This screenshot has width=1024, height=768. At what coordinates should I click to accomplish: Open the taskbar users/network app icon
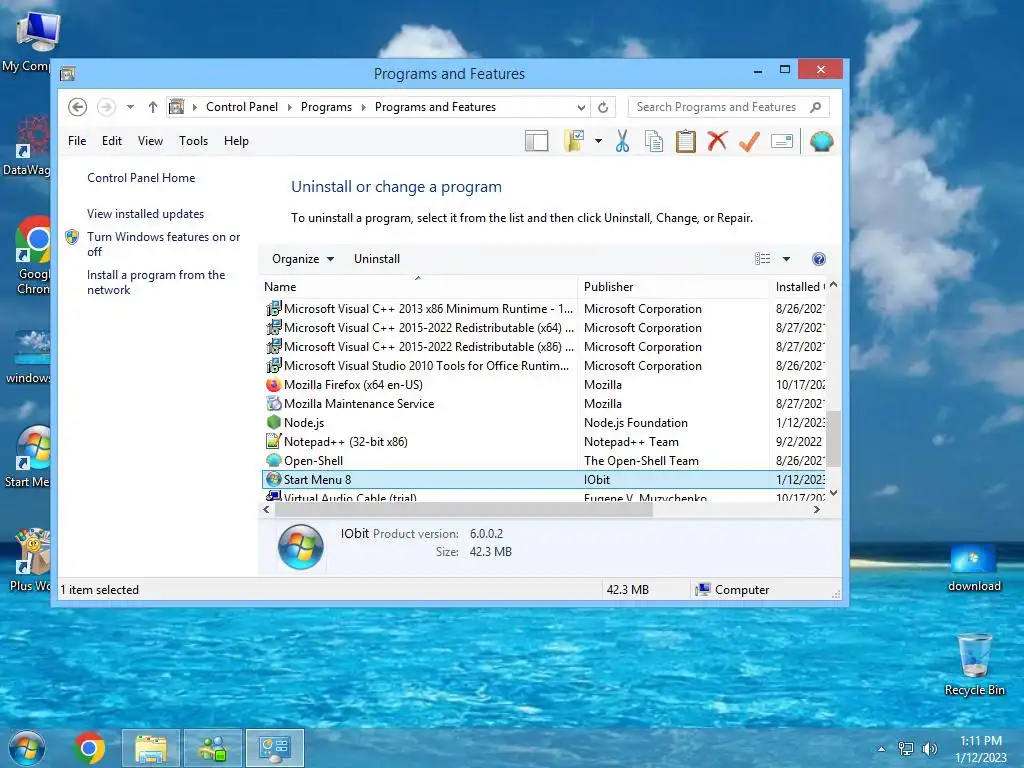coord(213,748)
